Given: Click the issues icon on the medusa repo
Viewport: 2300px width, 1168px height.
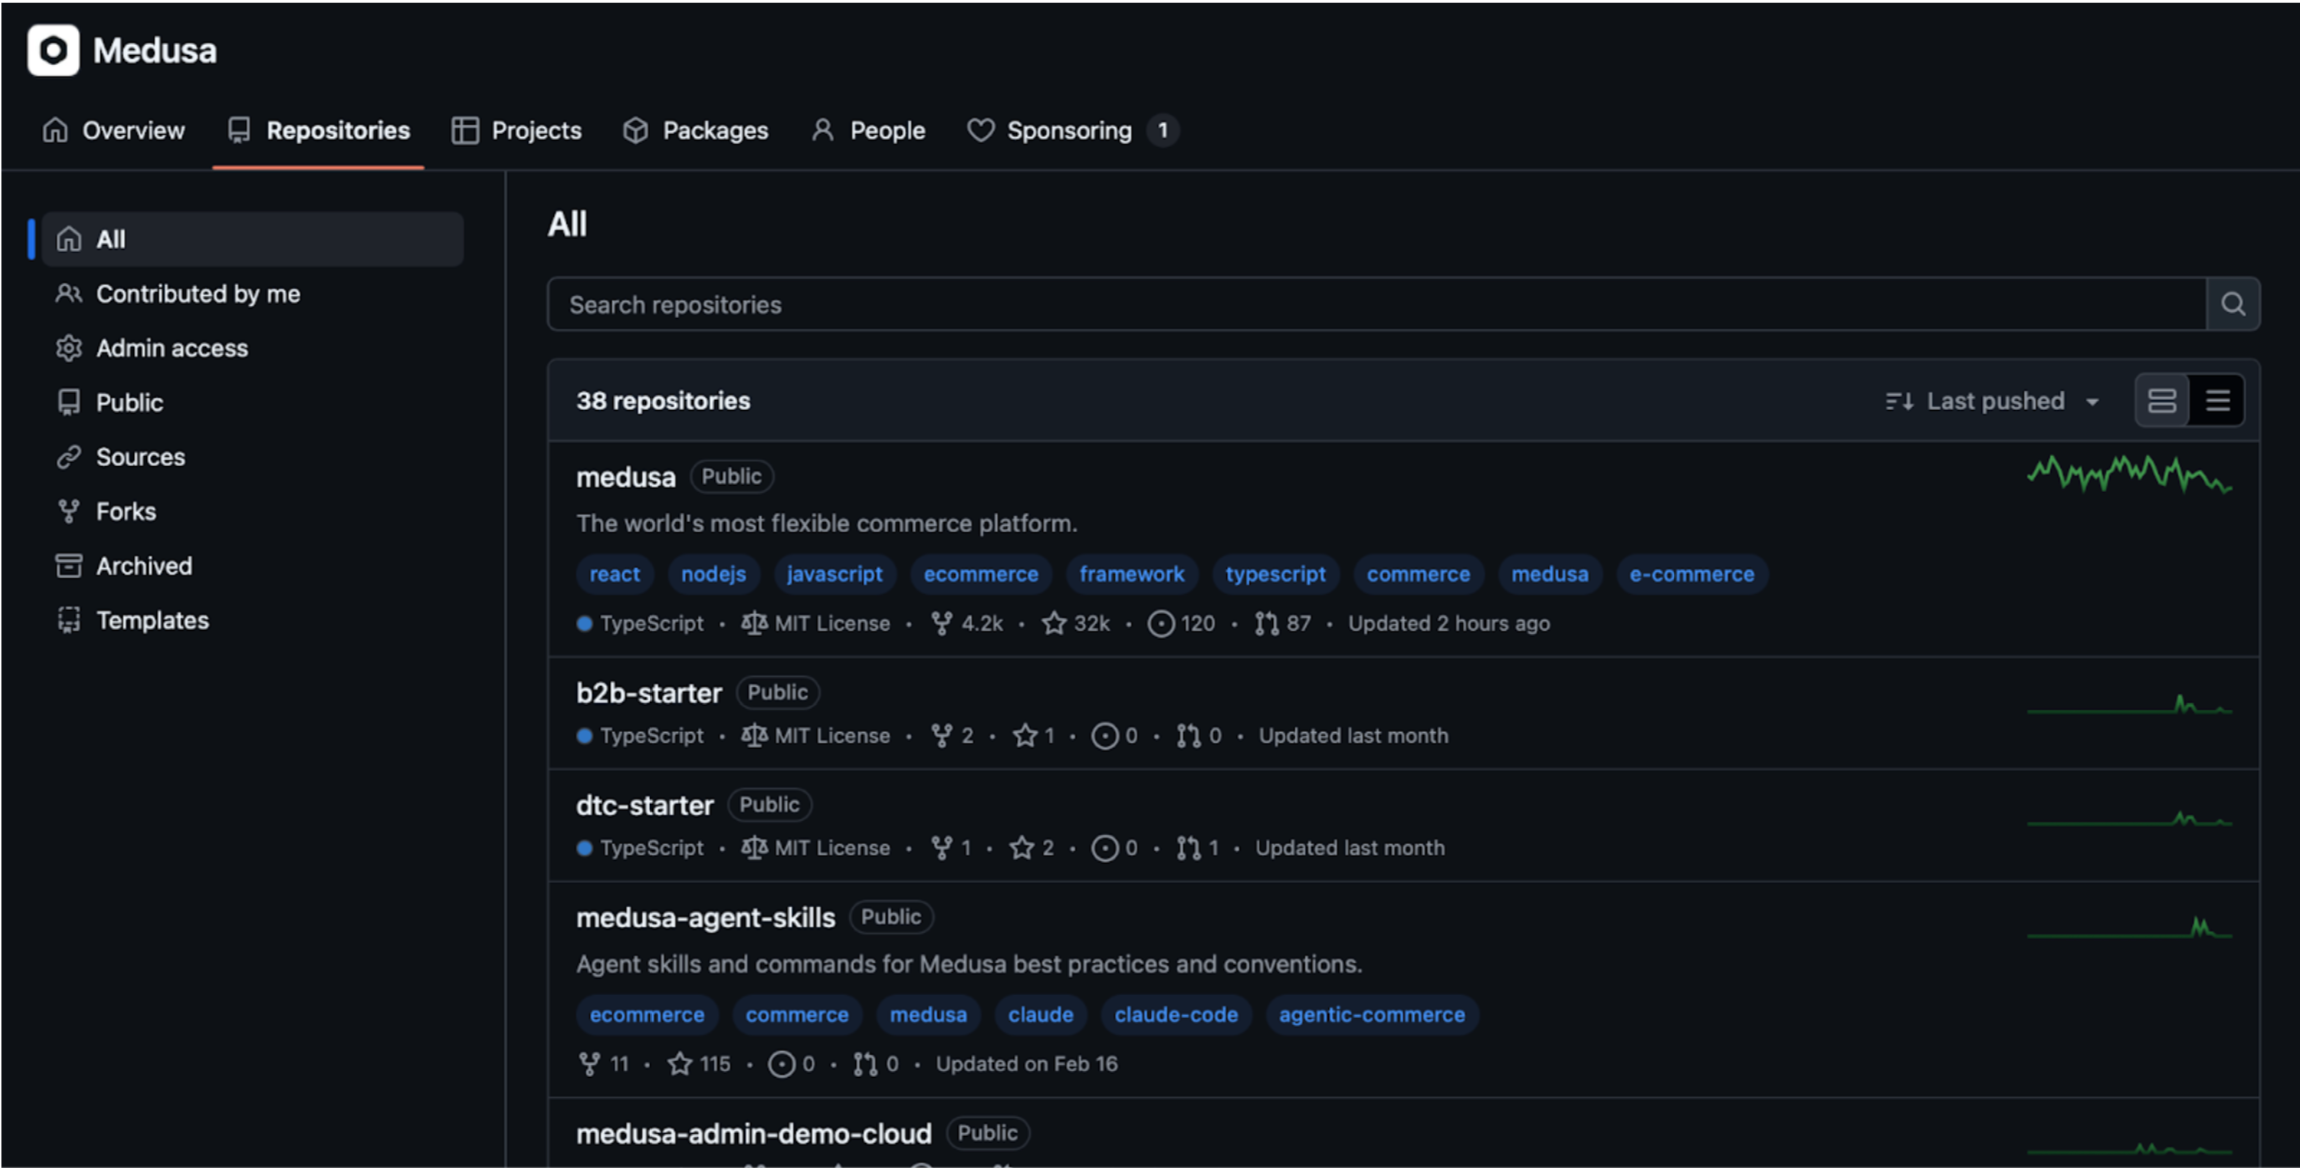Looking at the screenshot, I should pyautogui.click(x=1160, y=623).
